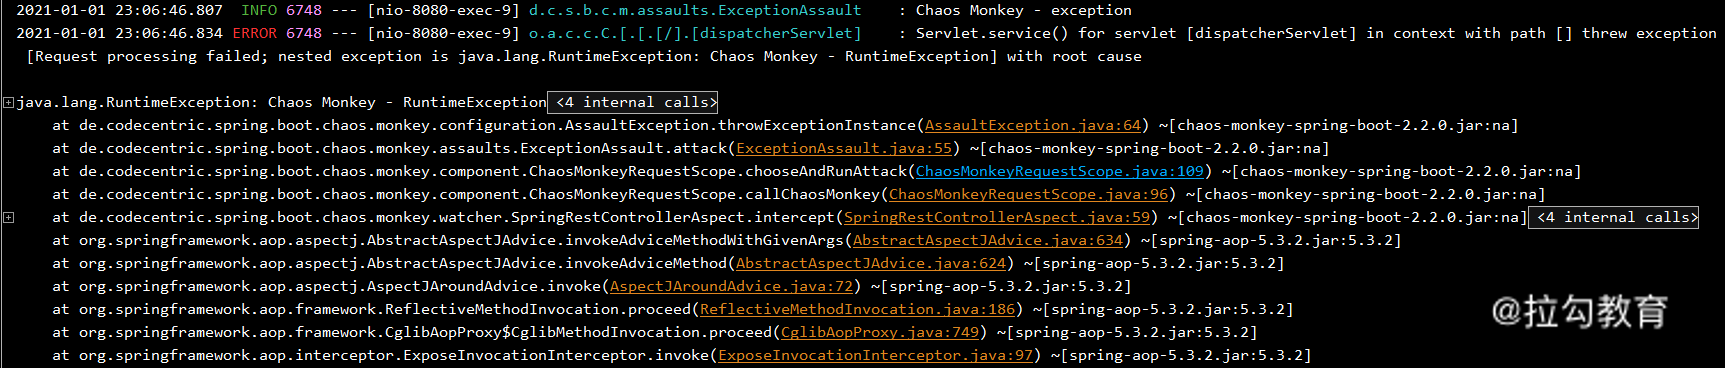Open ReflectiveMethodInvocation.java:186 link

(x=858, y=309)
